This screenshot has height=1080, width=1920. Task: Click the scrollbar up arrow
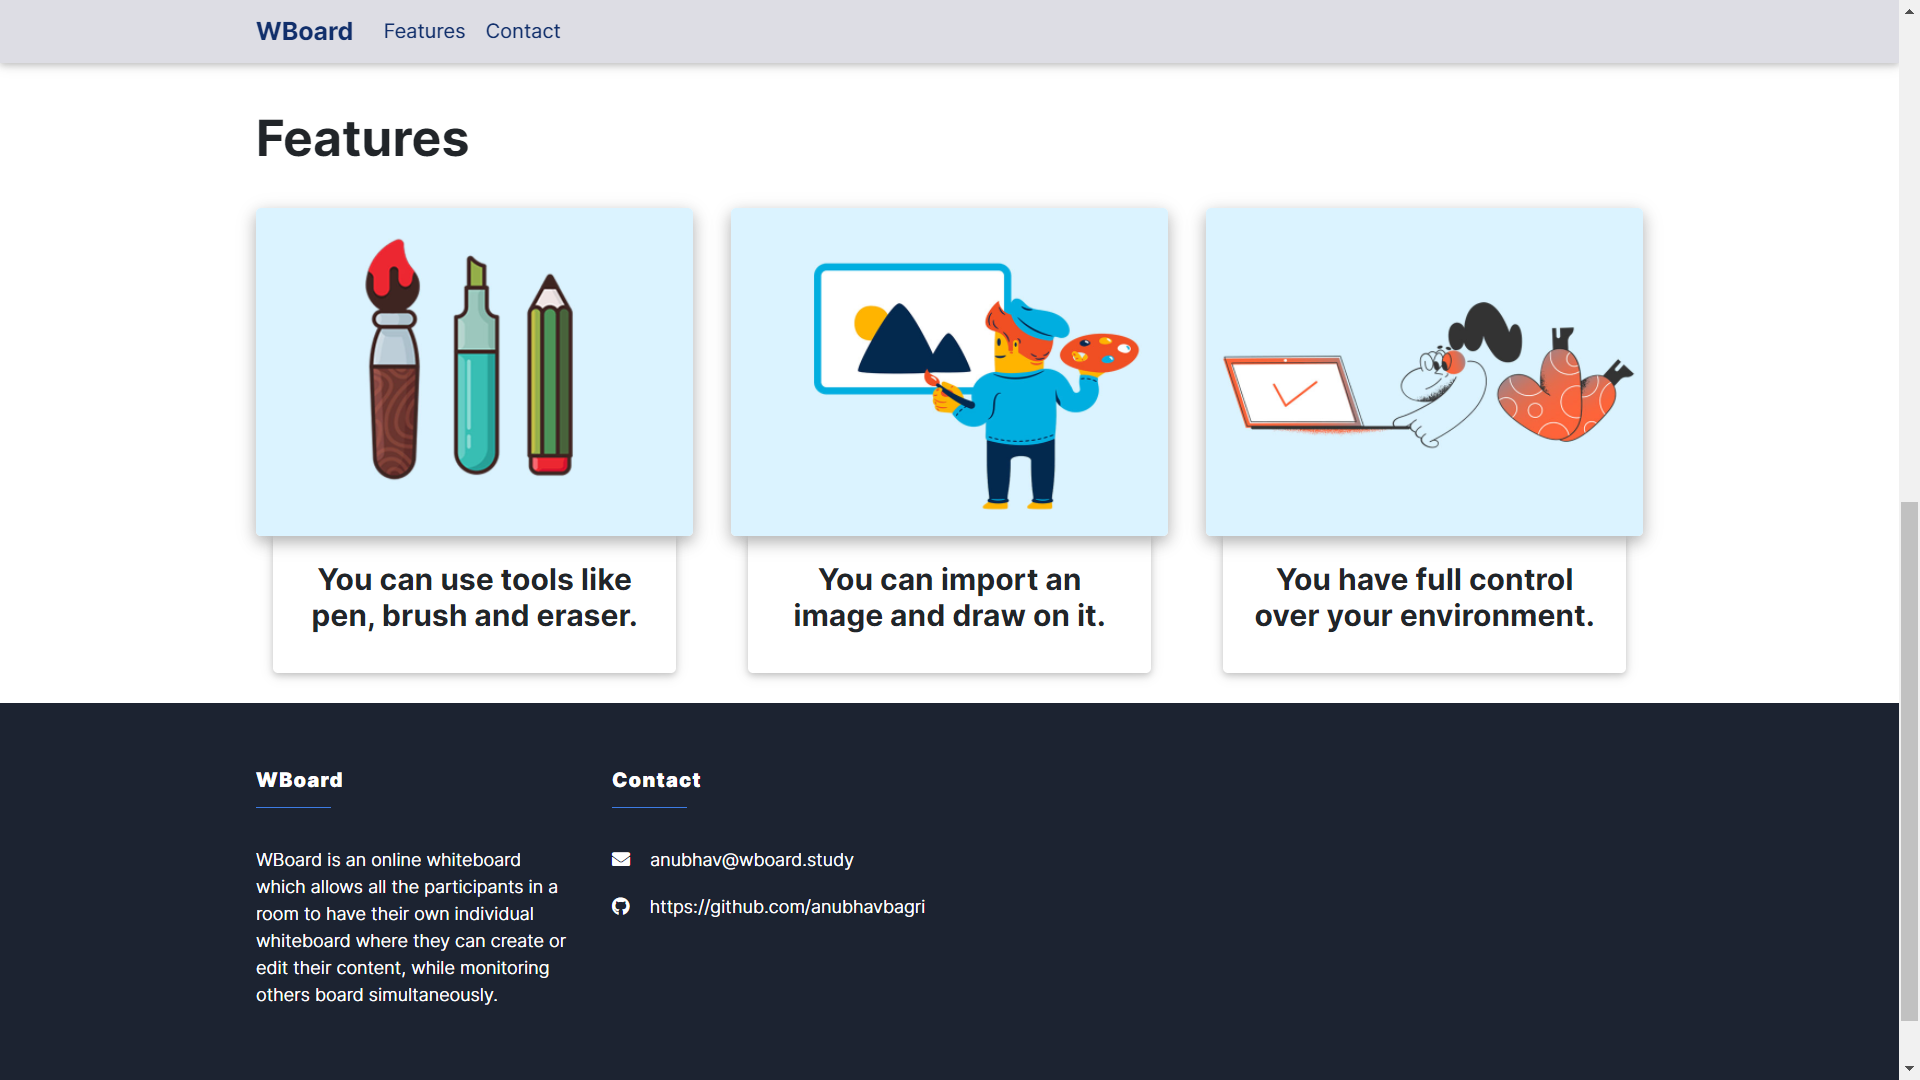pyautogui.click(x=1909, y=11)
